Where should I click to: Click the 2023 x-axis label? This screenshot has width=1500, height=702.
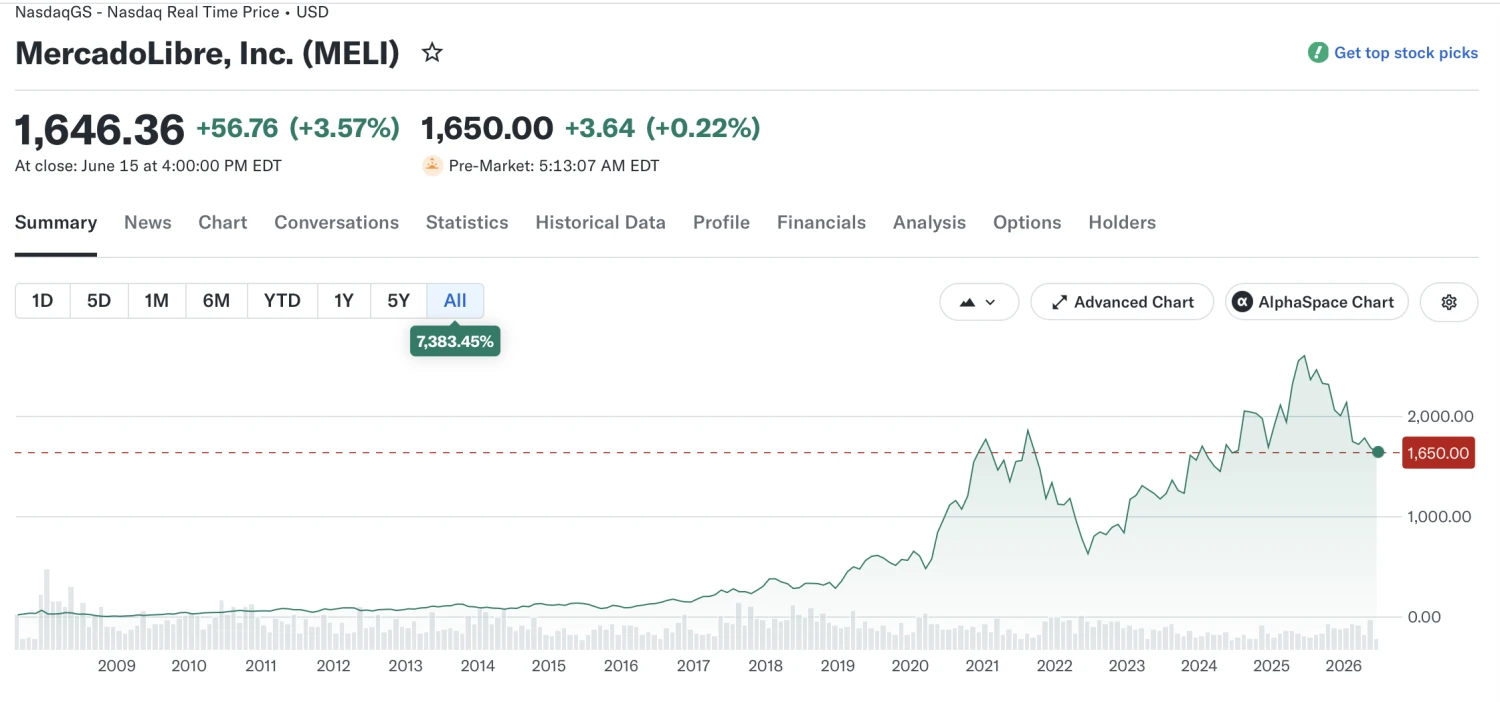[x=1127, y=666]
